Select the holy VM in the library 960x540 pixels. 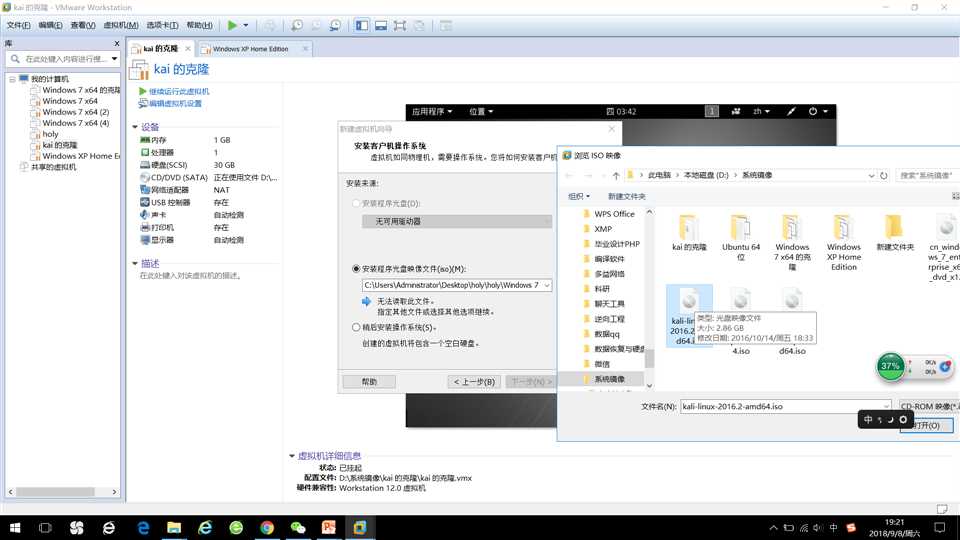point(50,134)
